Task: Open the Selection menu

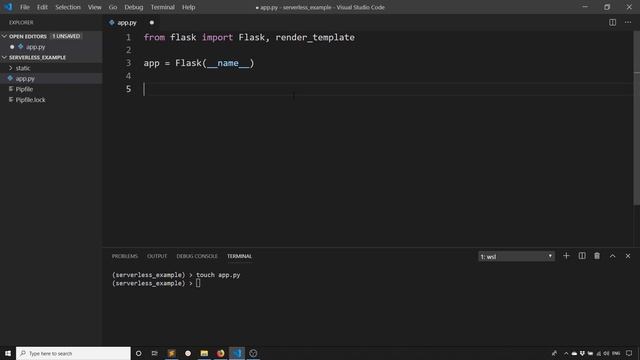Action: 68,7
